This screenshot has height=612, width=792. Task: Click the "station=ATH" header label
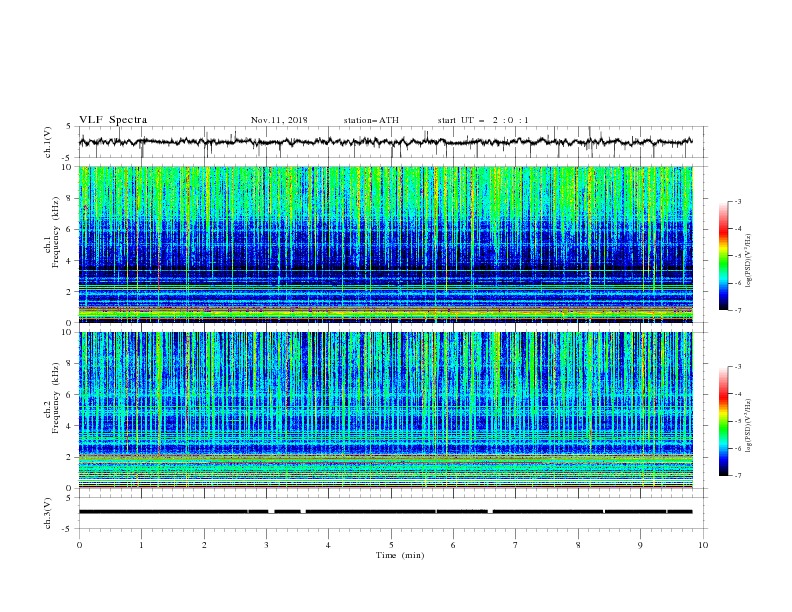[371, 120]
